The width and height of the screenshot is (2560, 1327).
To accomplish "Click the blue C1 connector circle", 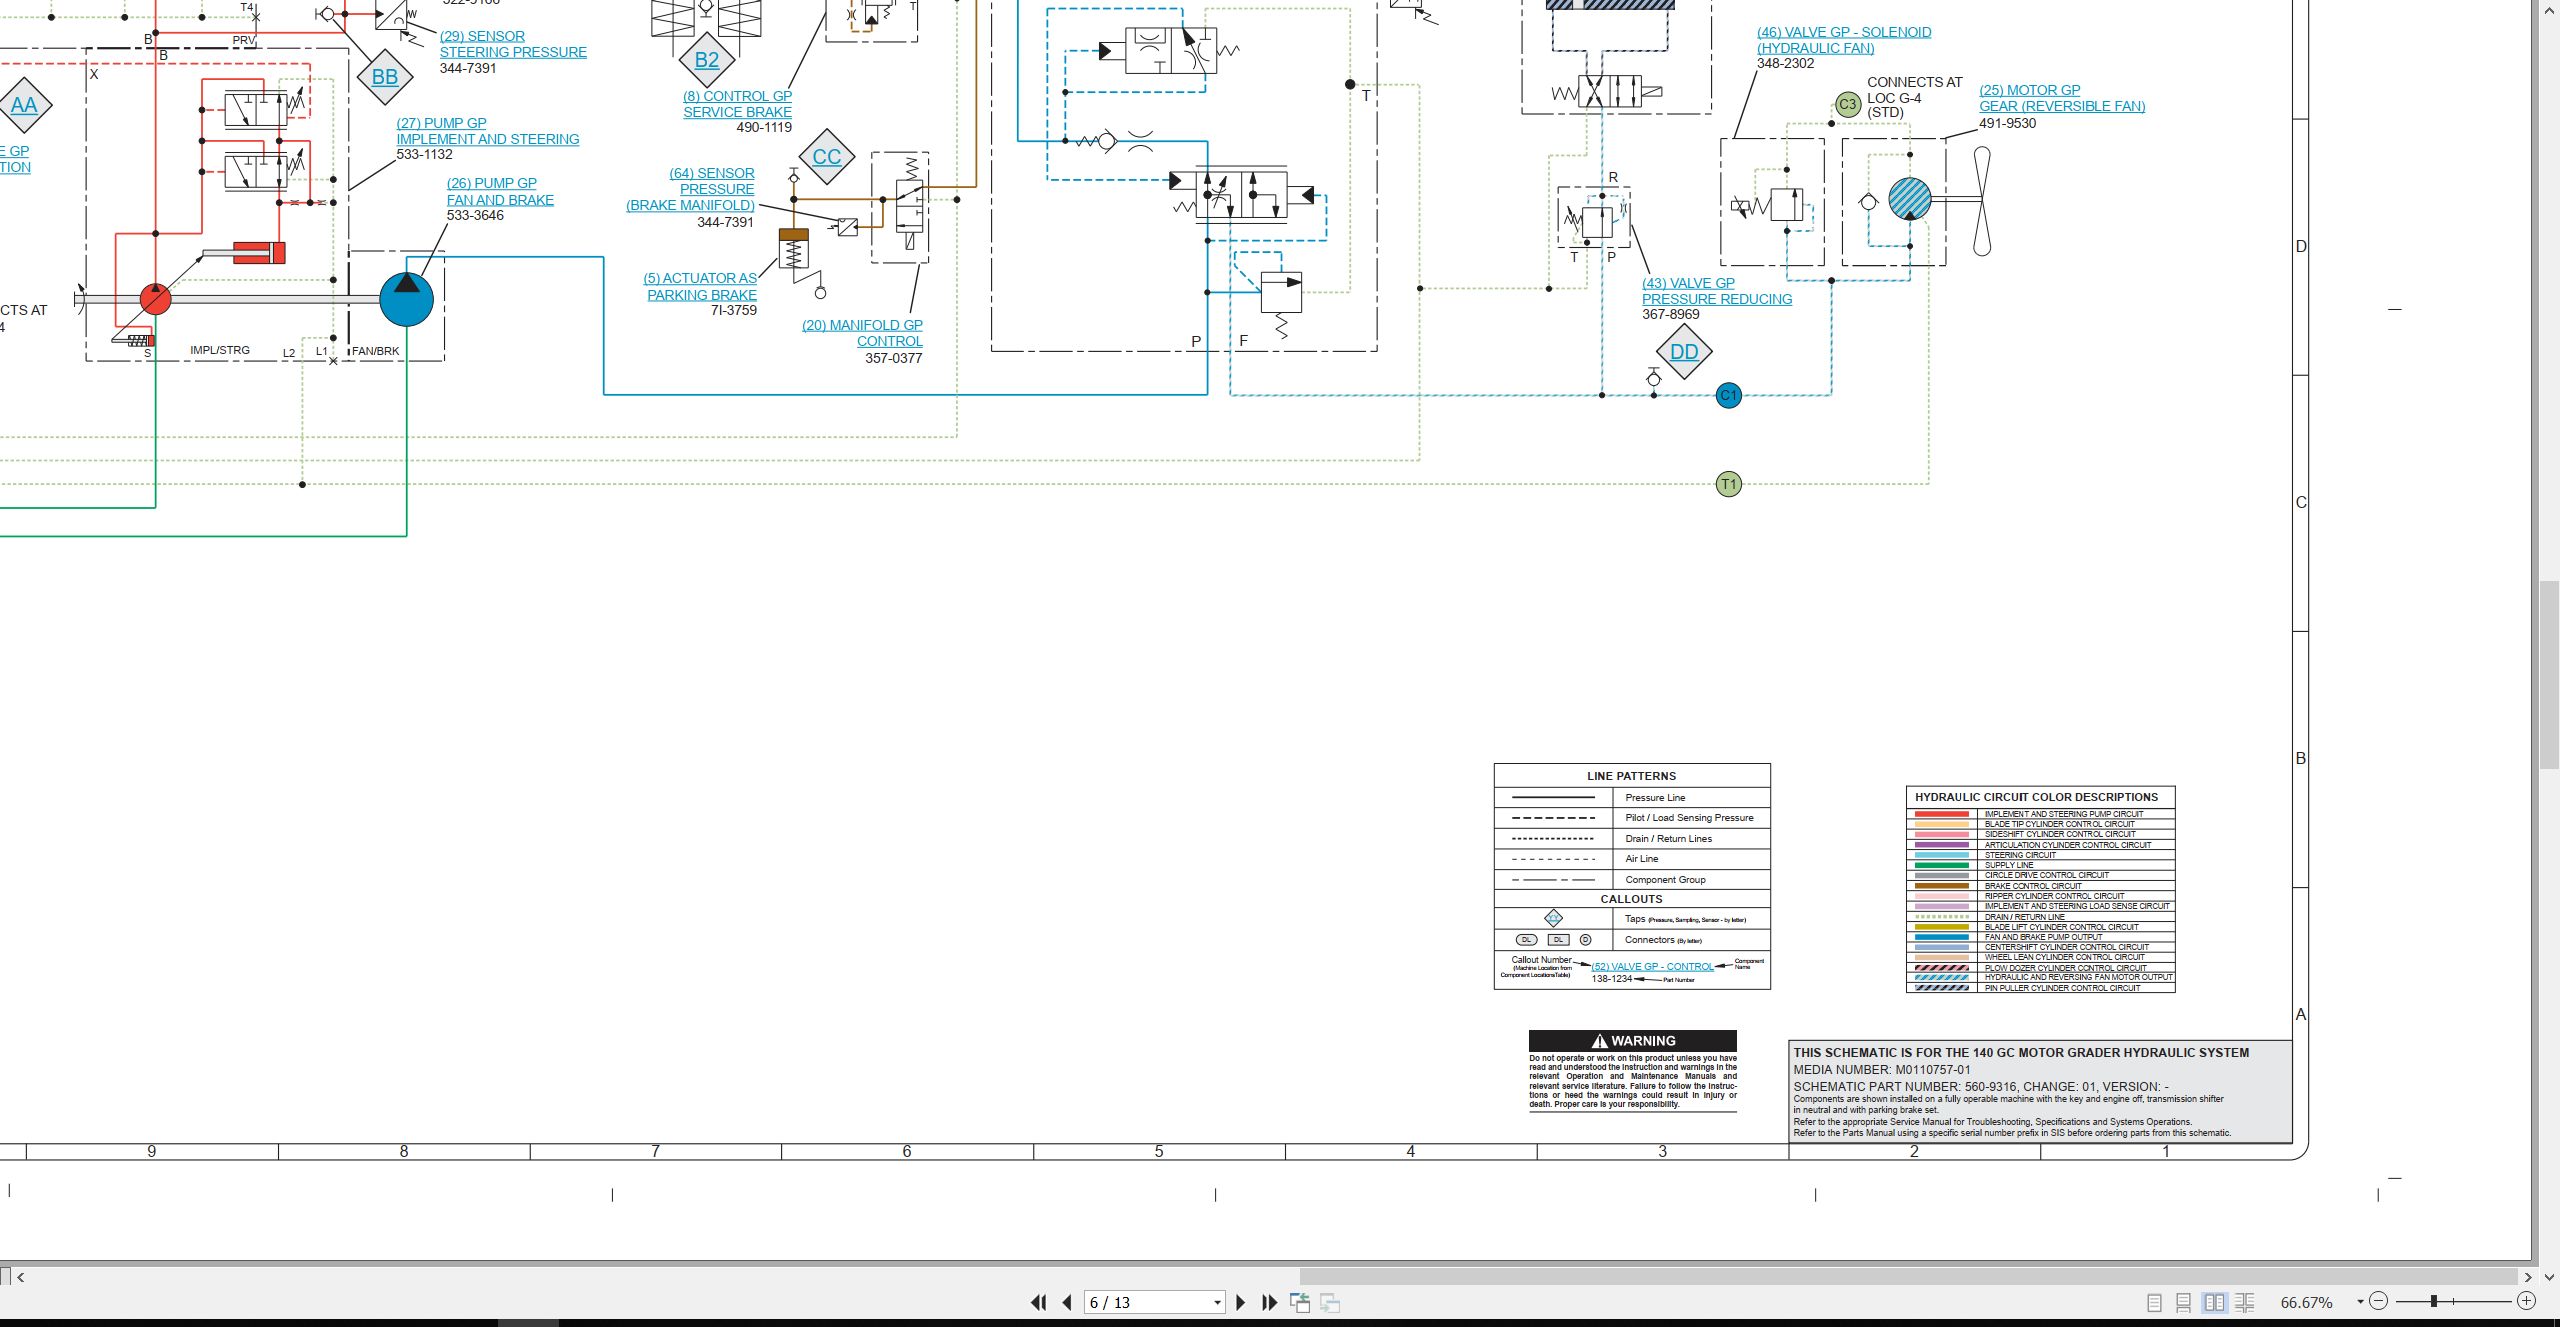I will (x=1728, y=395).
